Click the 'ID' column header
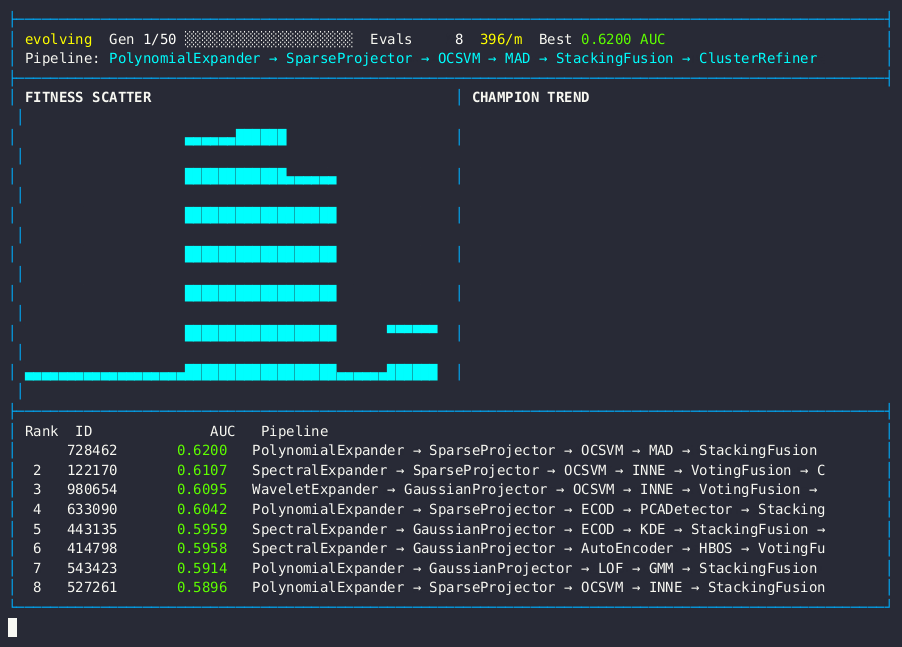The width and height of the screenshot is (902, 647). click(83, 431)
